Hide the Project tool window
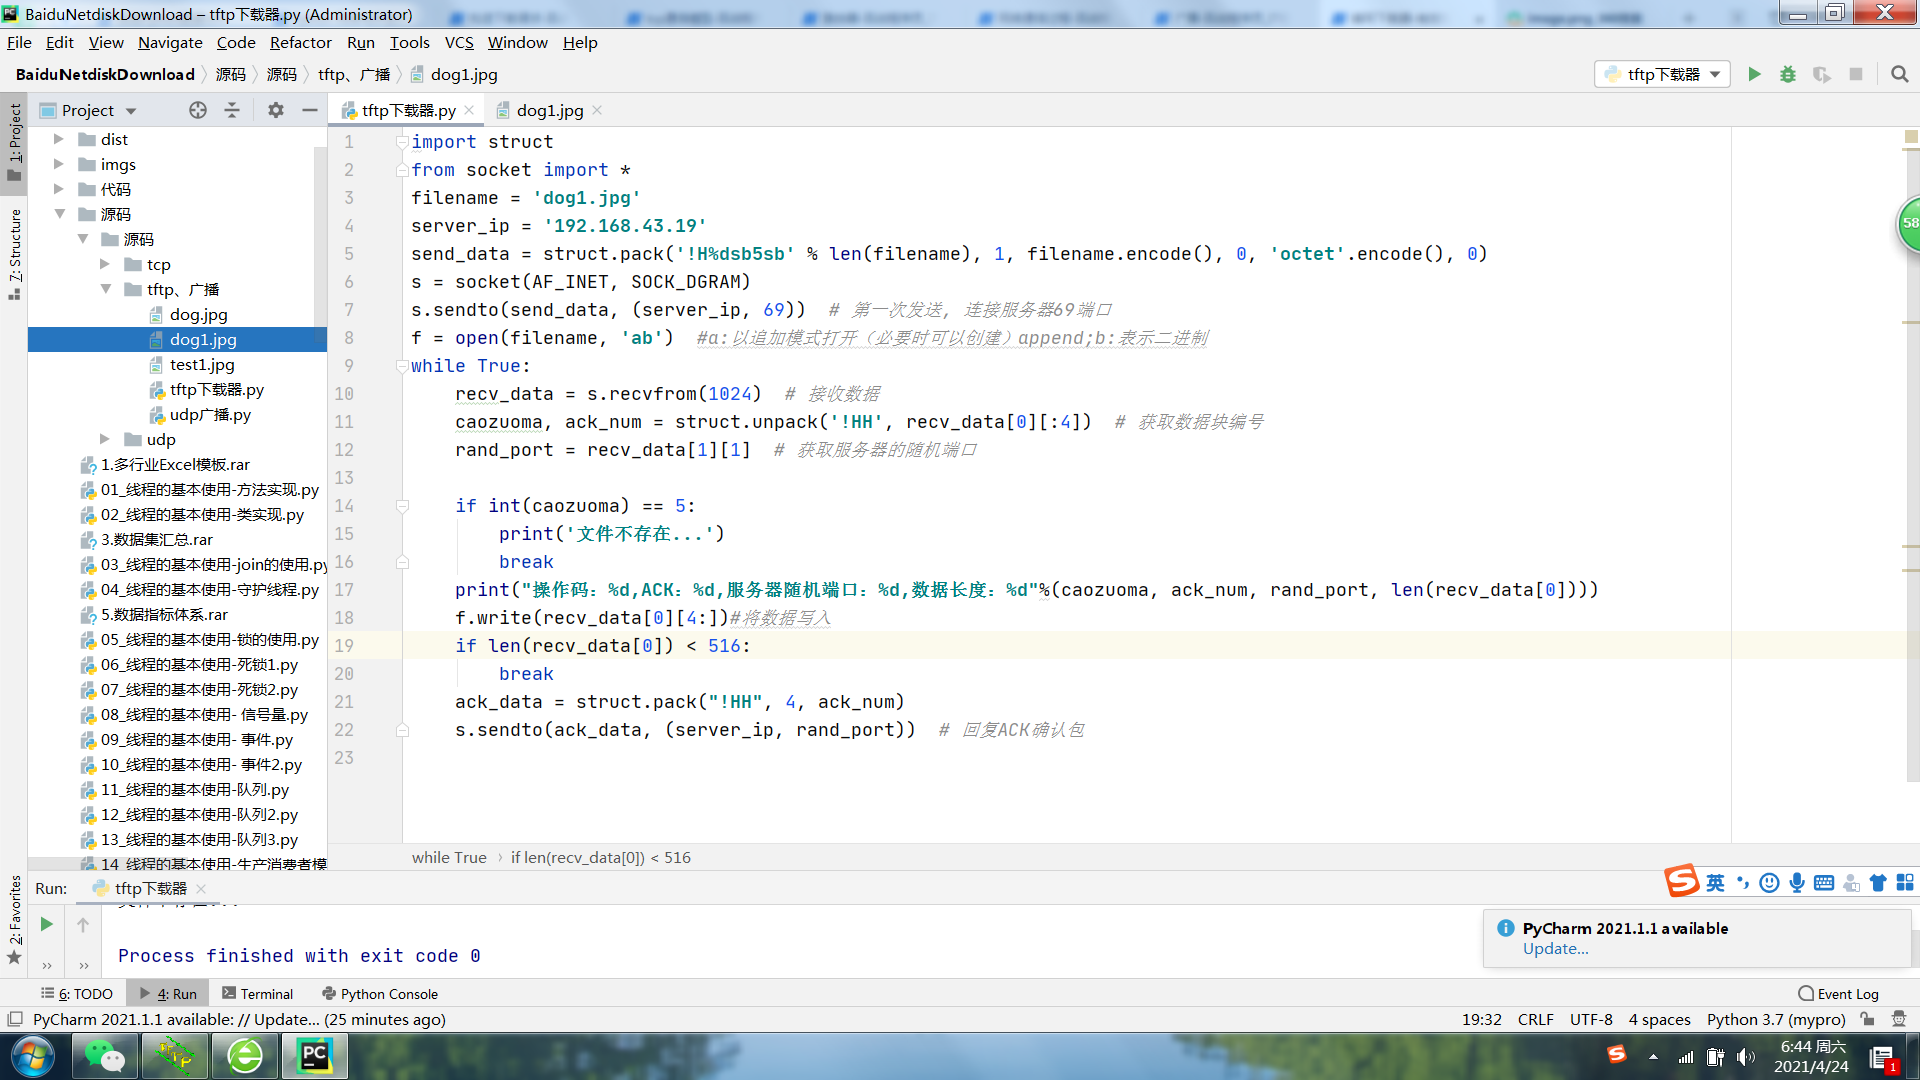The image size is (1920, 1080). pyautogui.click(x=310, y=110)
